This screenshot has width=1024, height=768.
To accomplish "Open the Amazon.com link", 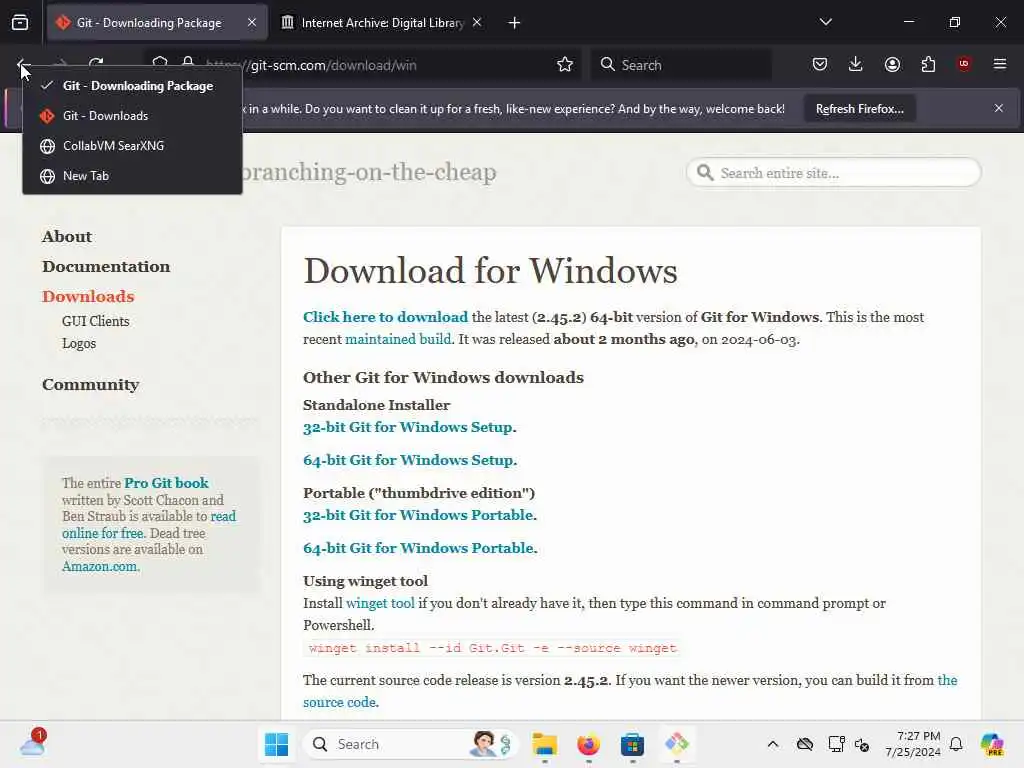I will [x=101, y=566].
